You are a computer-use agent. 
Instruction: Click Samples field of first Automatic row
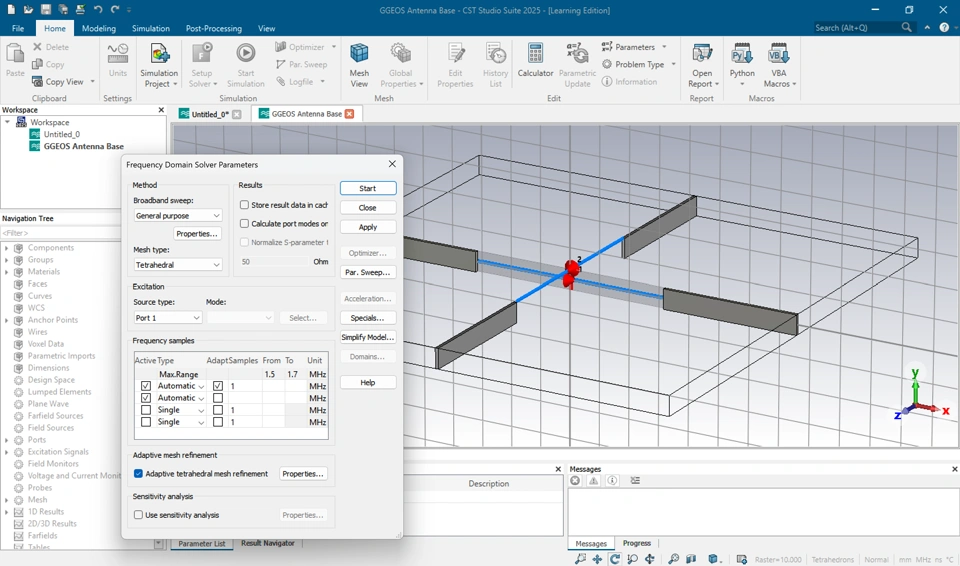(245, 386)
